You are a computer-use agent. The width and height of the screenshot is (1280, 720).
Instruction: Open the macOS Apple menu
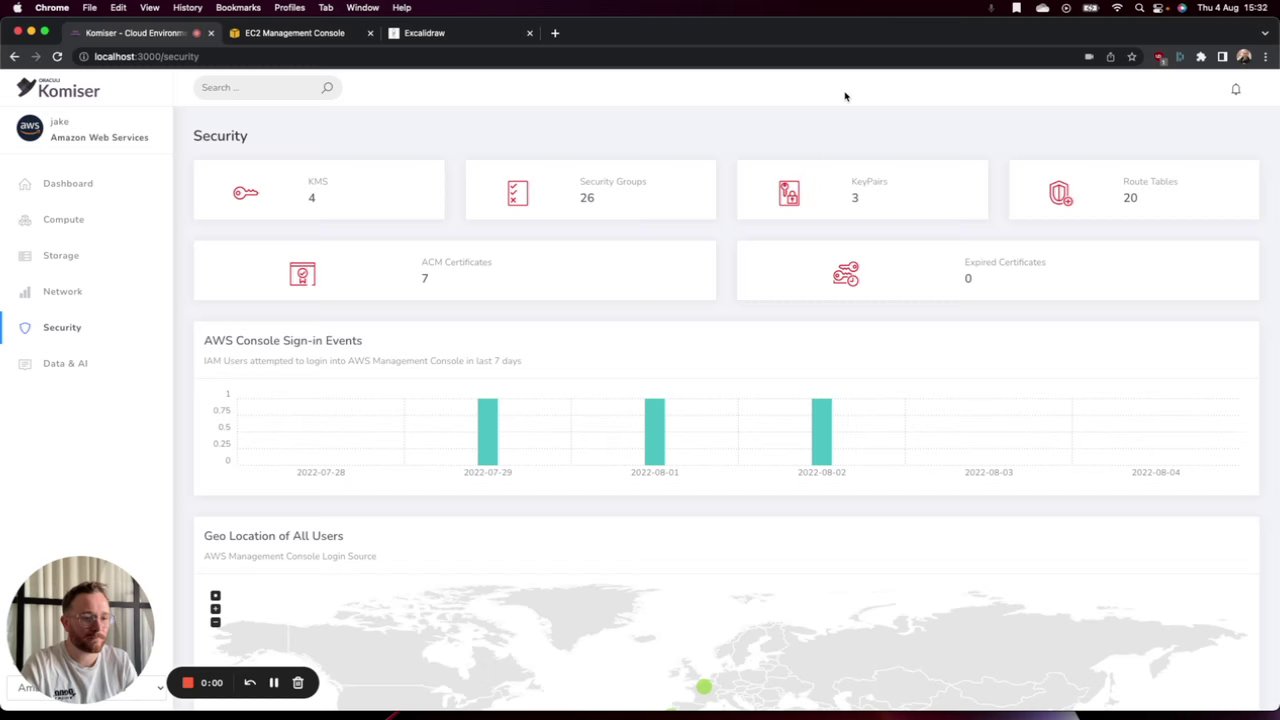(x=17, y=7)
